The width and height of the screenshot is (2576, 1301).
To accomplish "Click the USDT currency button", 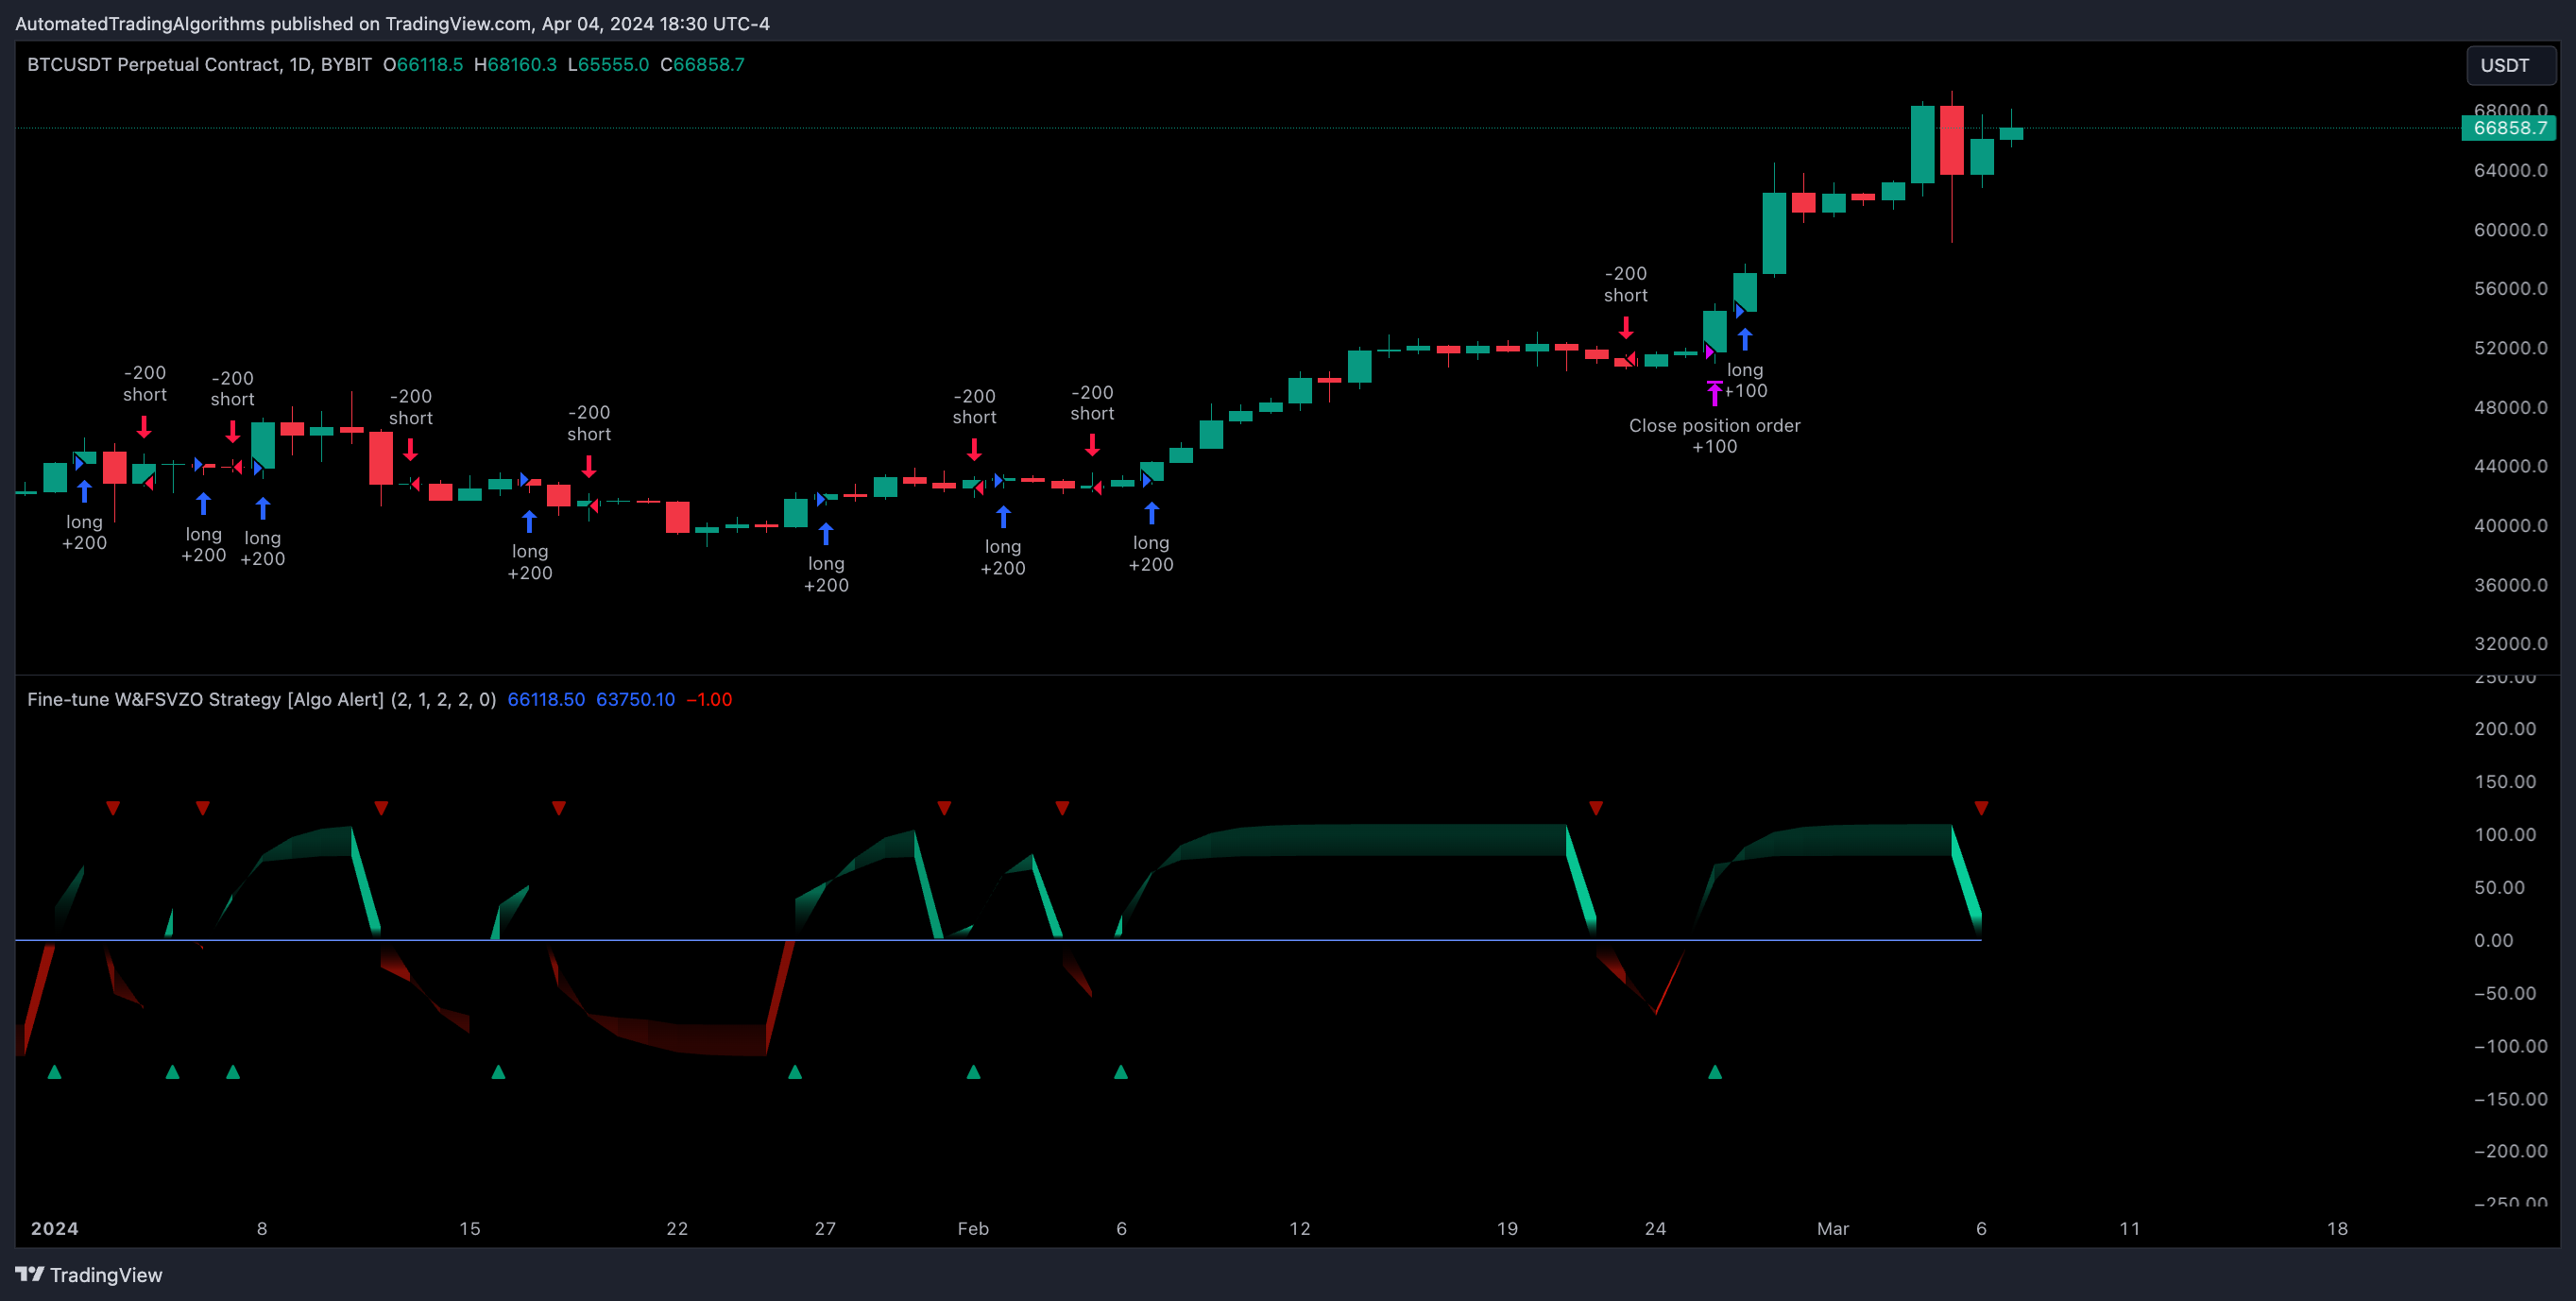I will (2510, 65).
